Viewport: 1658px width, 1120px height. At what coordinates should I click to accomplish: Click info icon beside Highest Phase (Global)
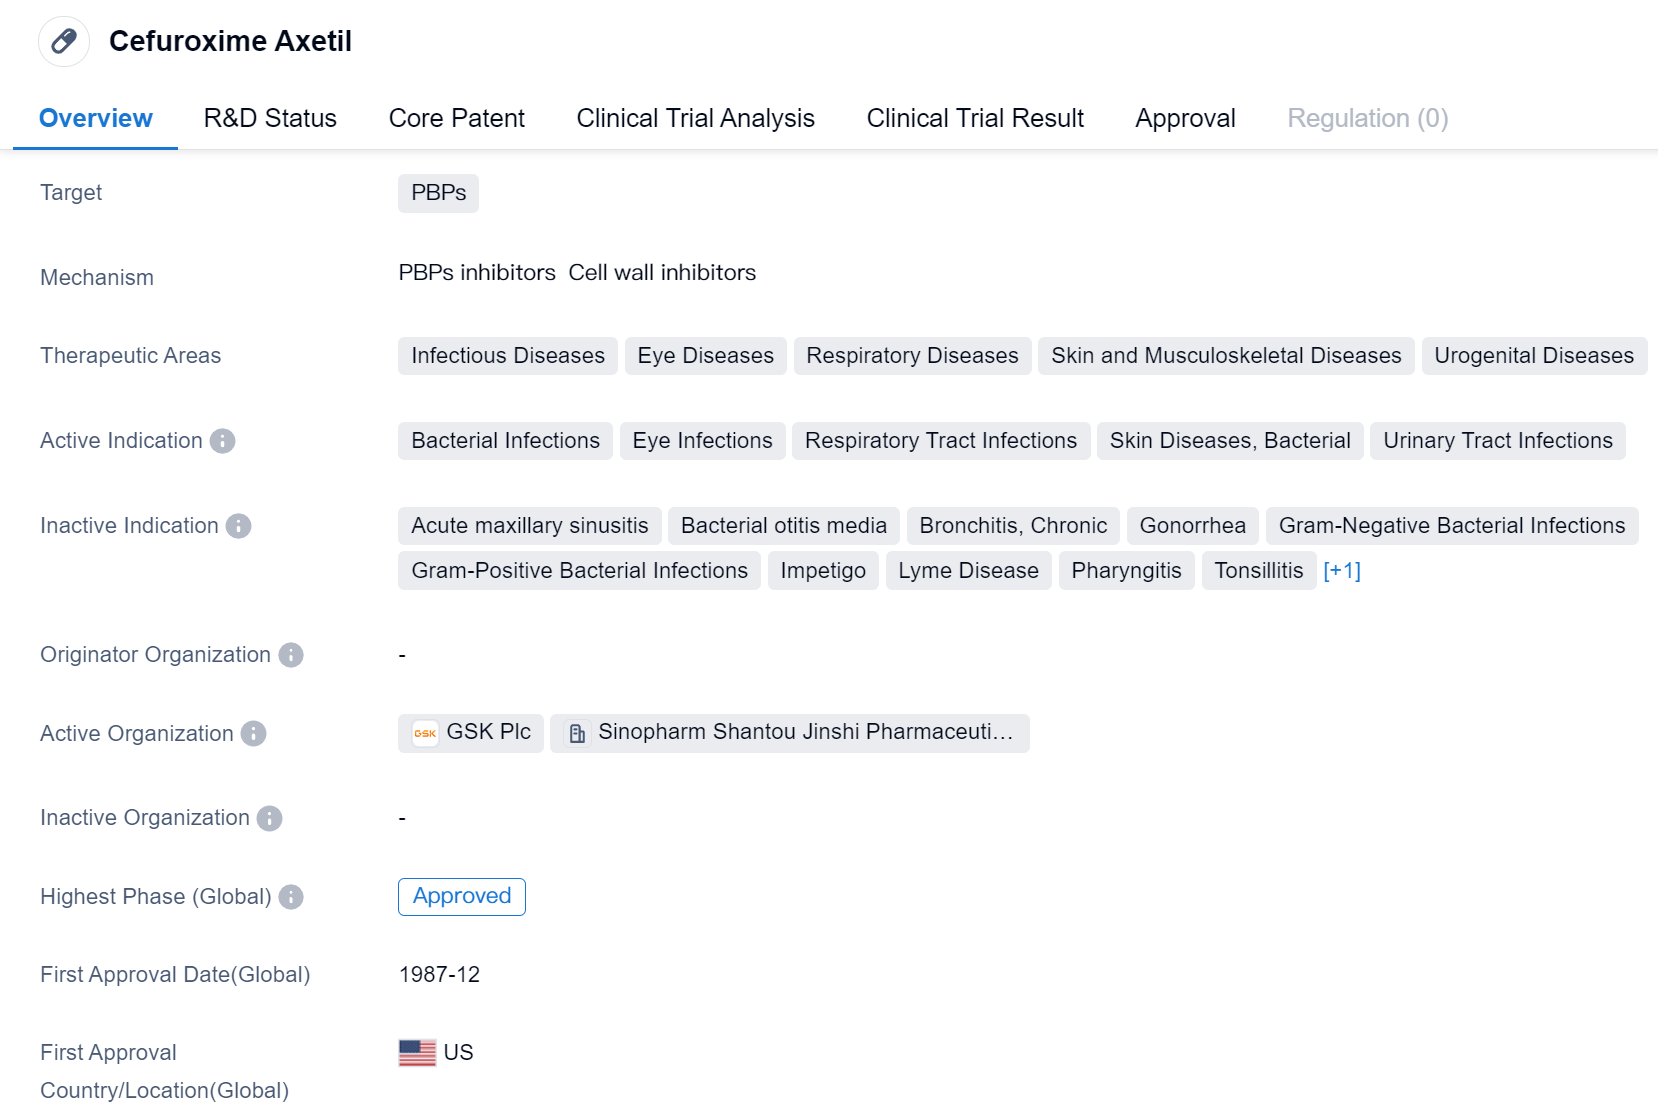(291, 897)
